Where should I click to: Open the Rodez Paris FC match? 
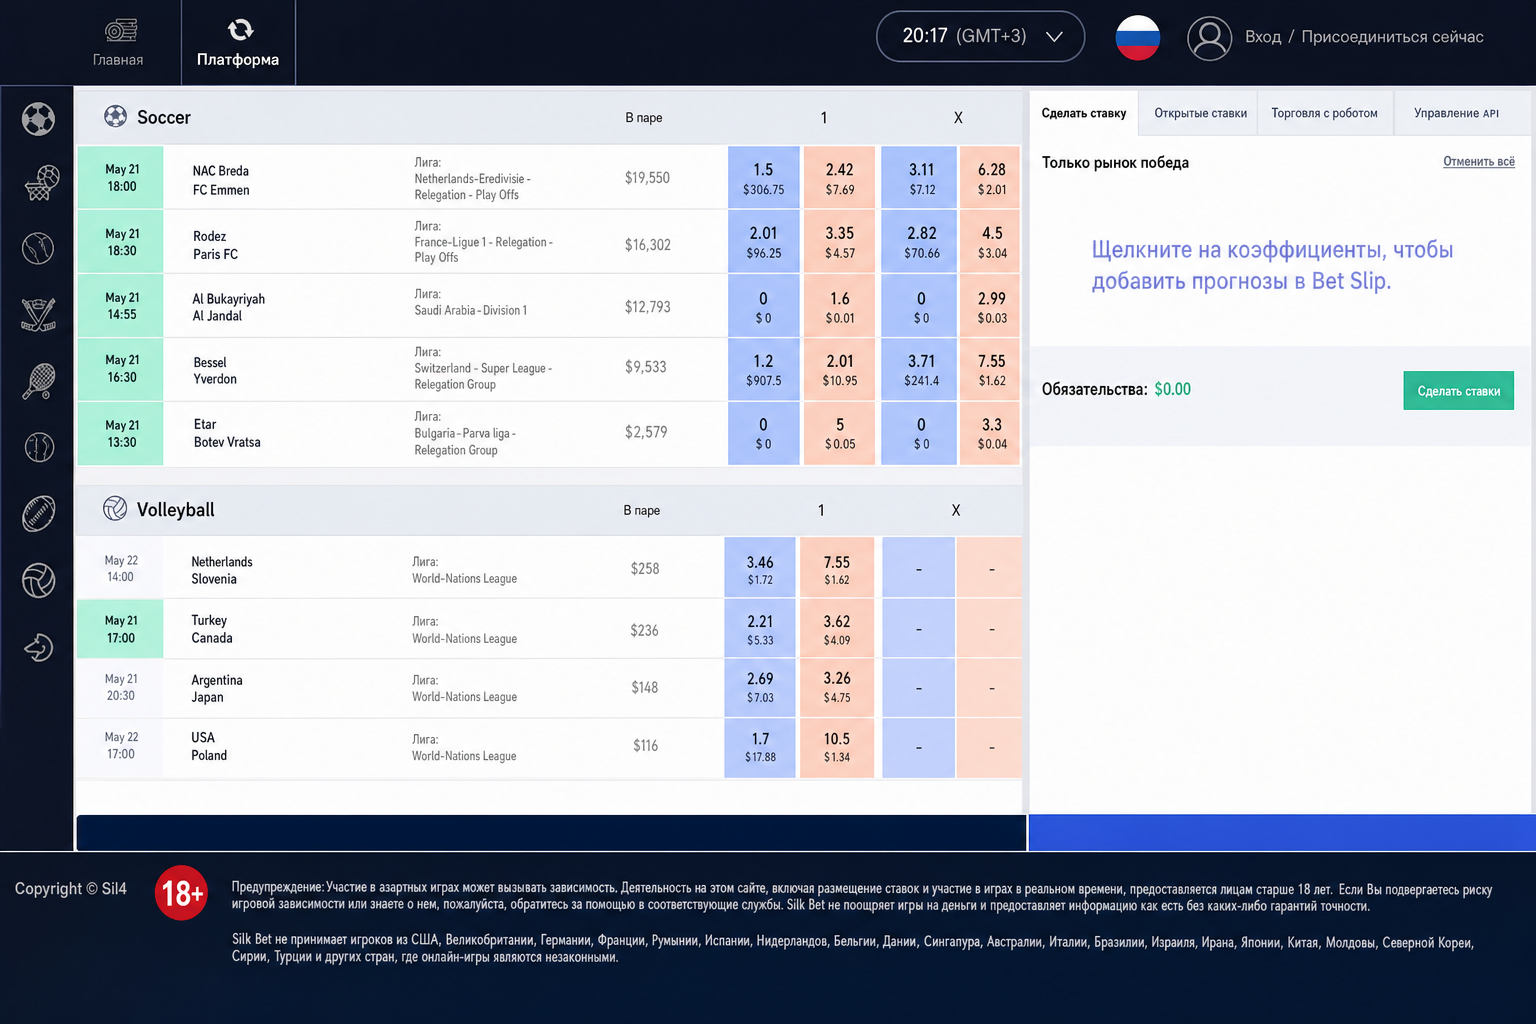[x=215, y=245]
